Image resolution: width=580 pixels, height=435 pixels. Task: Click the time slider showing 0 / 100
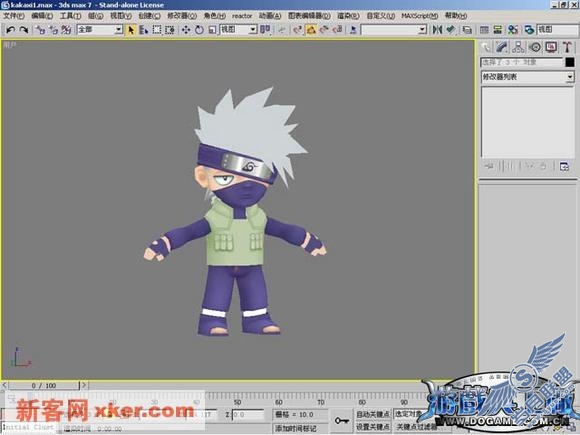[x=44, y=385]
